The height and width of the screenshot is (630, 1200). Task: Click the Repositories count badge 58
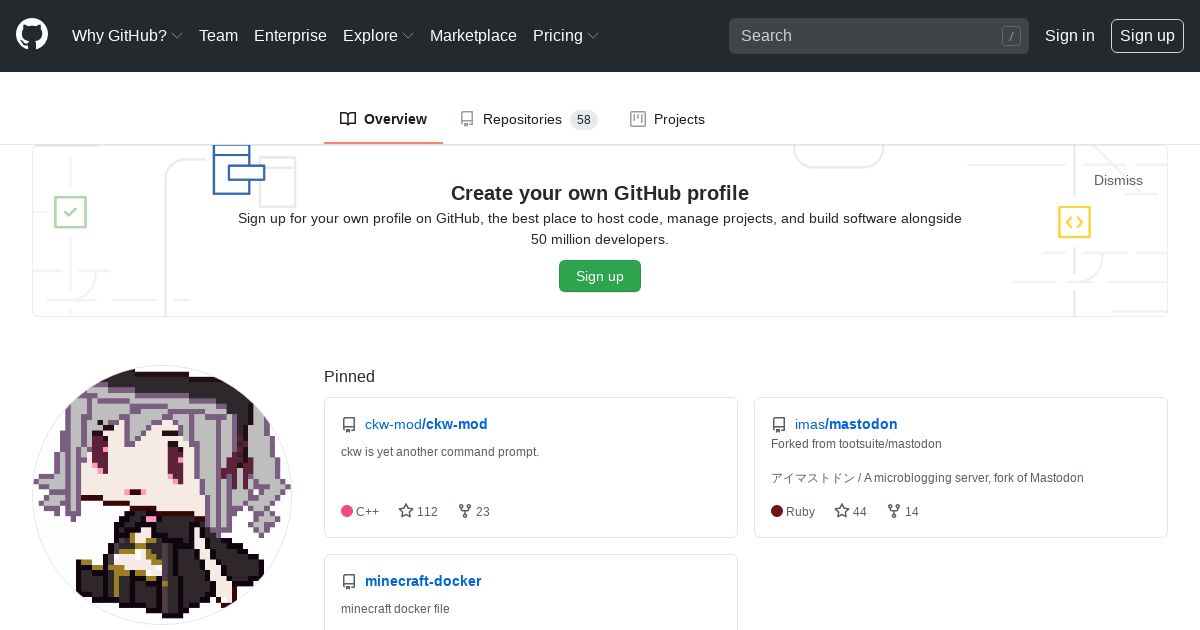[x=584, y=120]
